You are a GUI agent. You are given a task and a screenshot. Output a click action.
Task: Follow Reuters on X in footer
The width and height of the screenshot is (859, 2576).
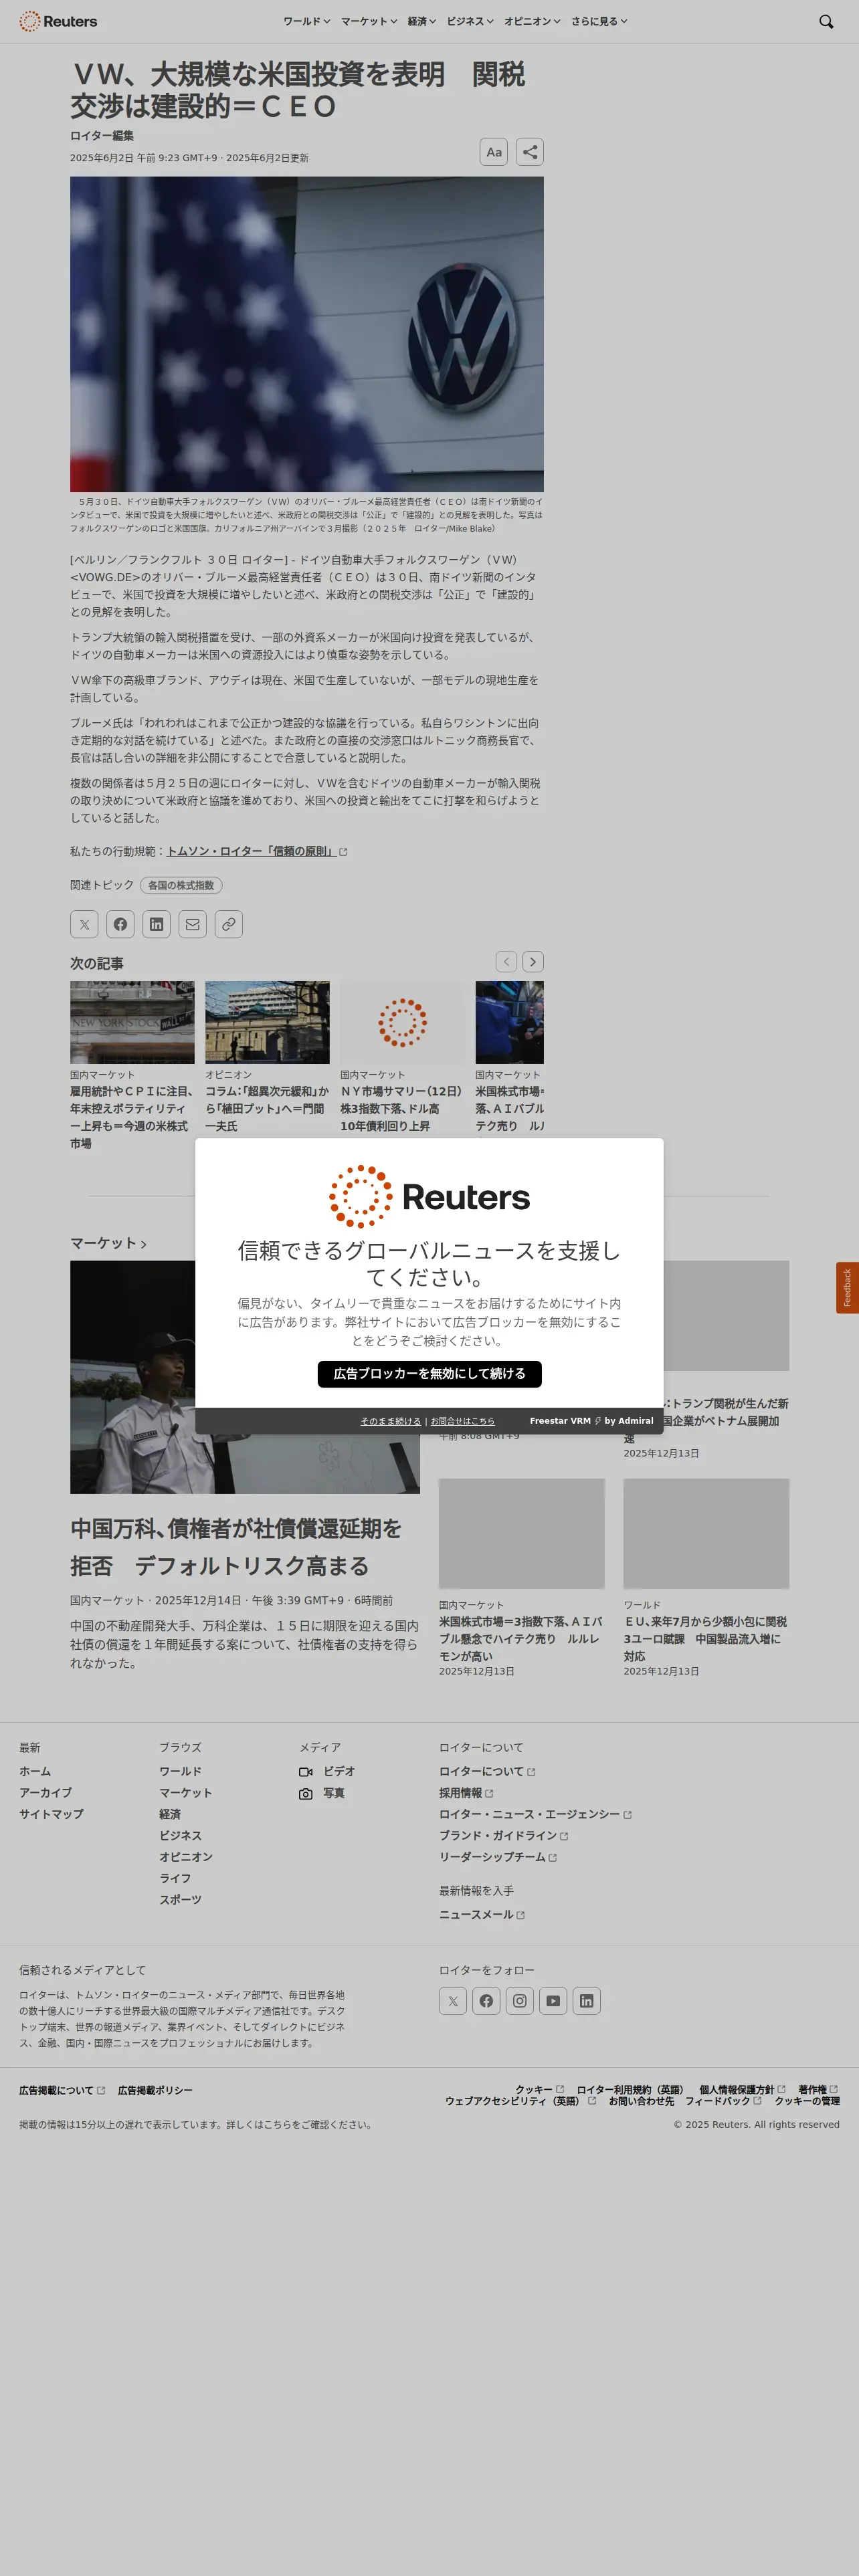[x=453, y=2001]
